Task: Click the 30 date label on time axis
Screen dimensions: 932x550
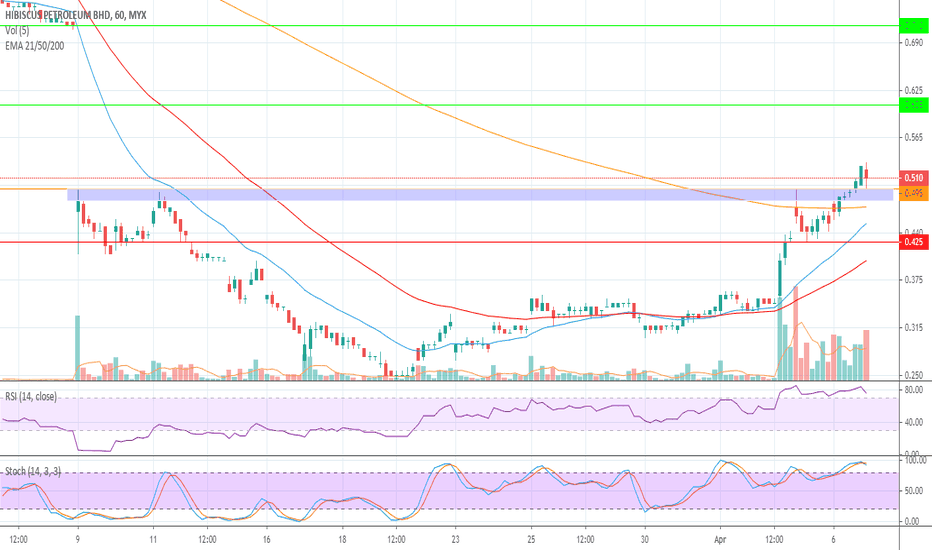Action: click(645, 540)
